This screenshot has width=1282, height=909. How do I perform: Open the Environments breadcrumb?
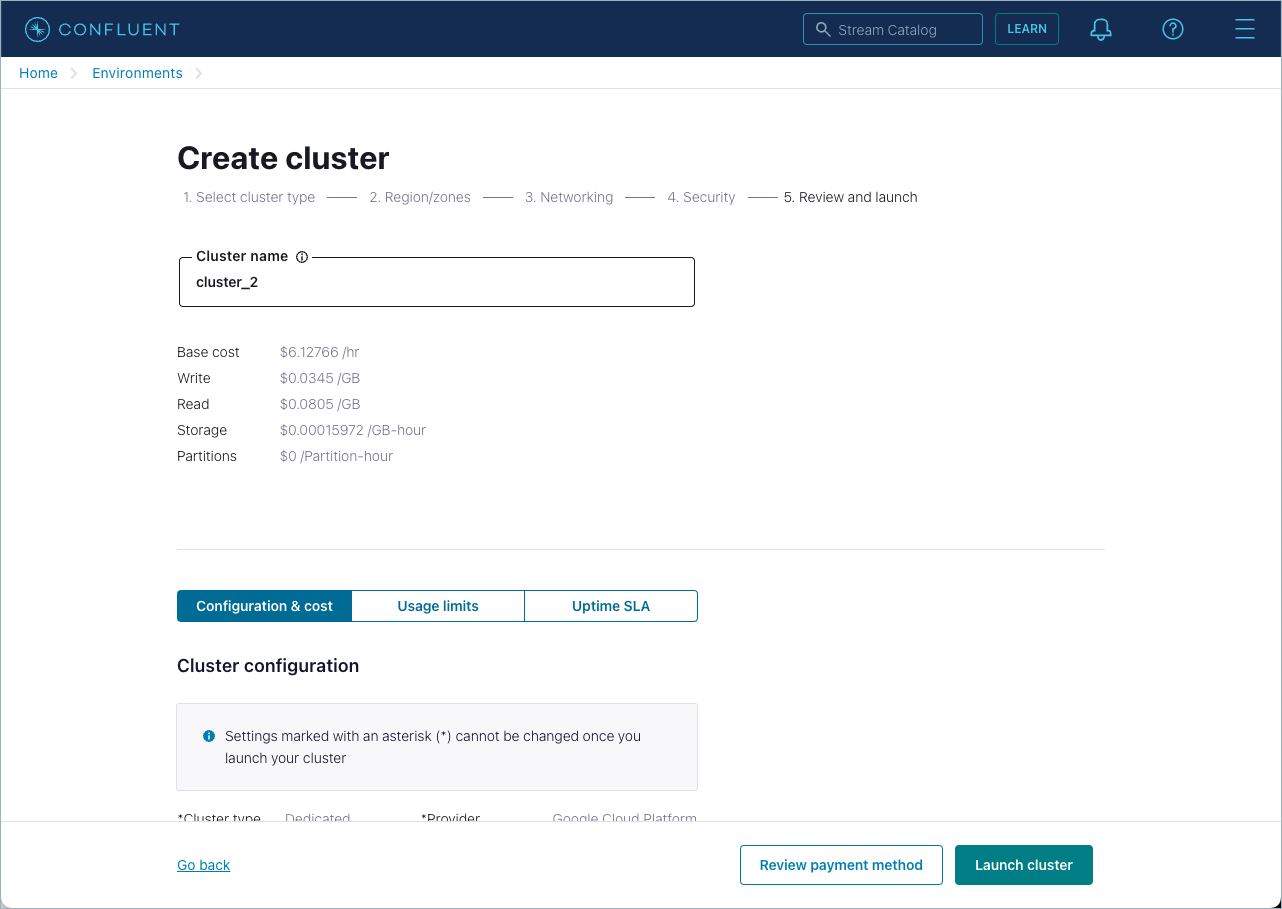[137, 72]
